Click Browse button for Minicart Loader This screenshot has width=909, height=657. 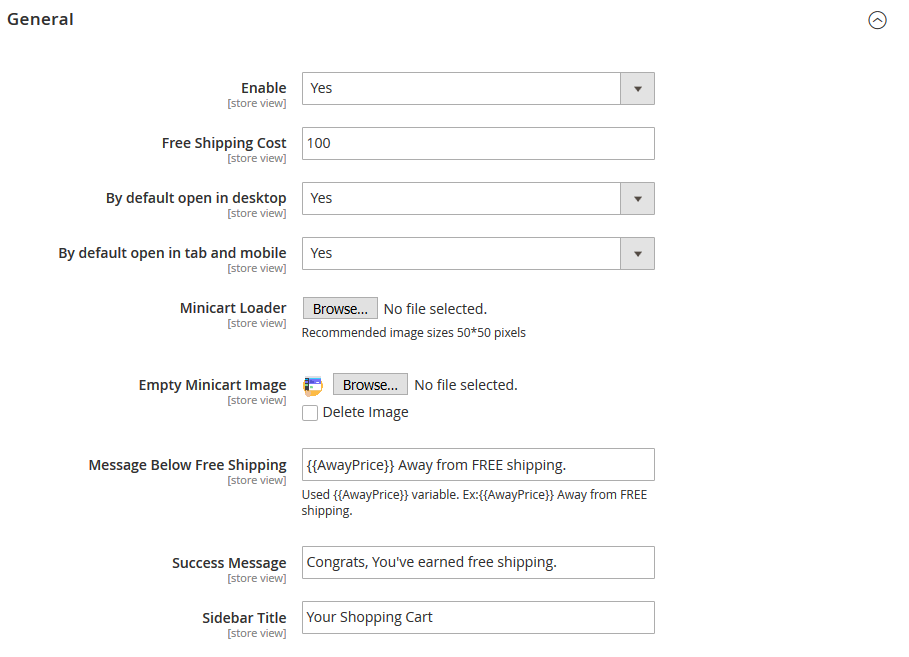click(340, 309)
